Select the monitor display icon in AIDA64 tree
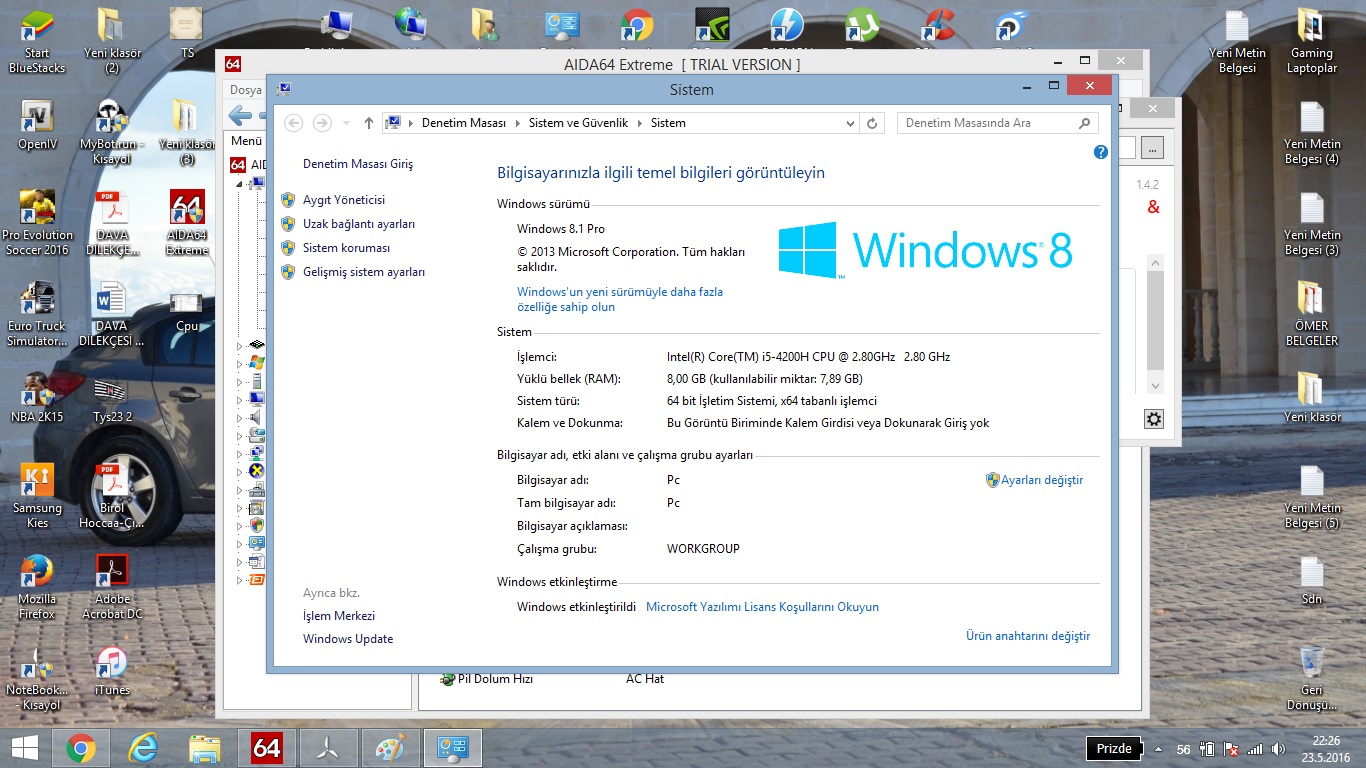1366x768 pixels. point(256,398)
